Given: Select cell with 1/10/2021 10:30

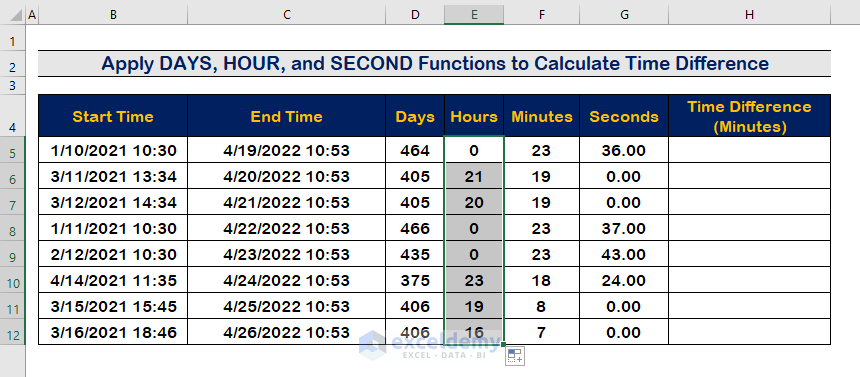Looking at the screenshot, I should (113, 150).
